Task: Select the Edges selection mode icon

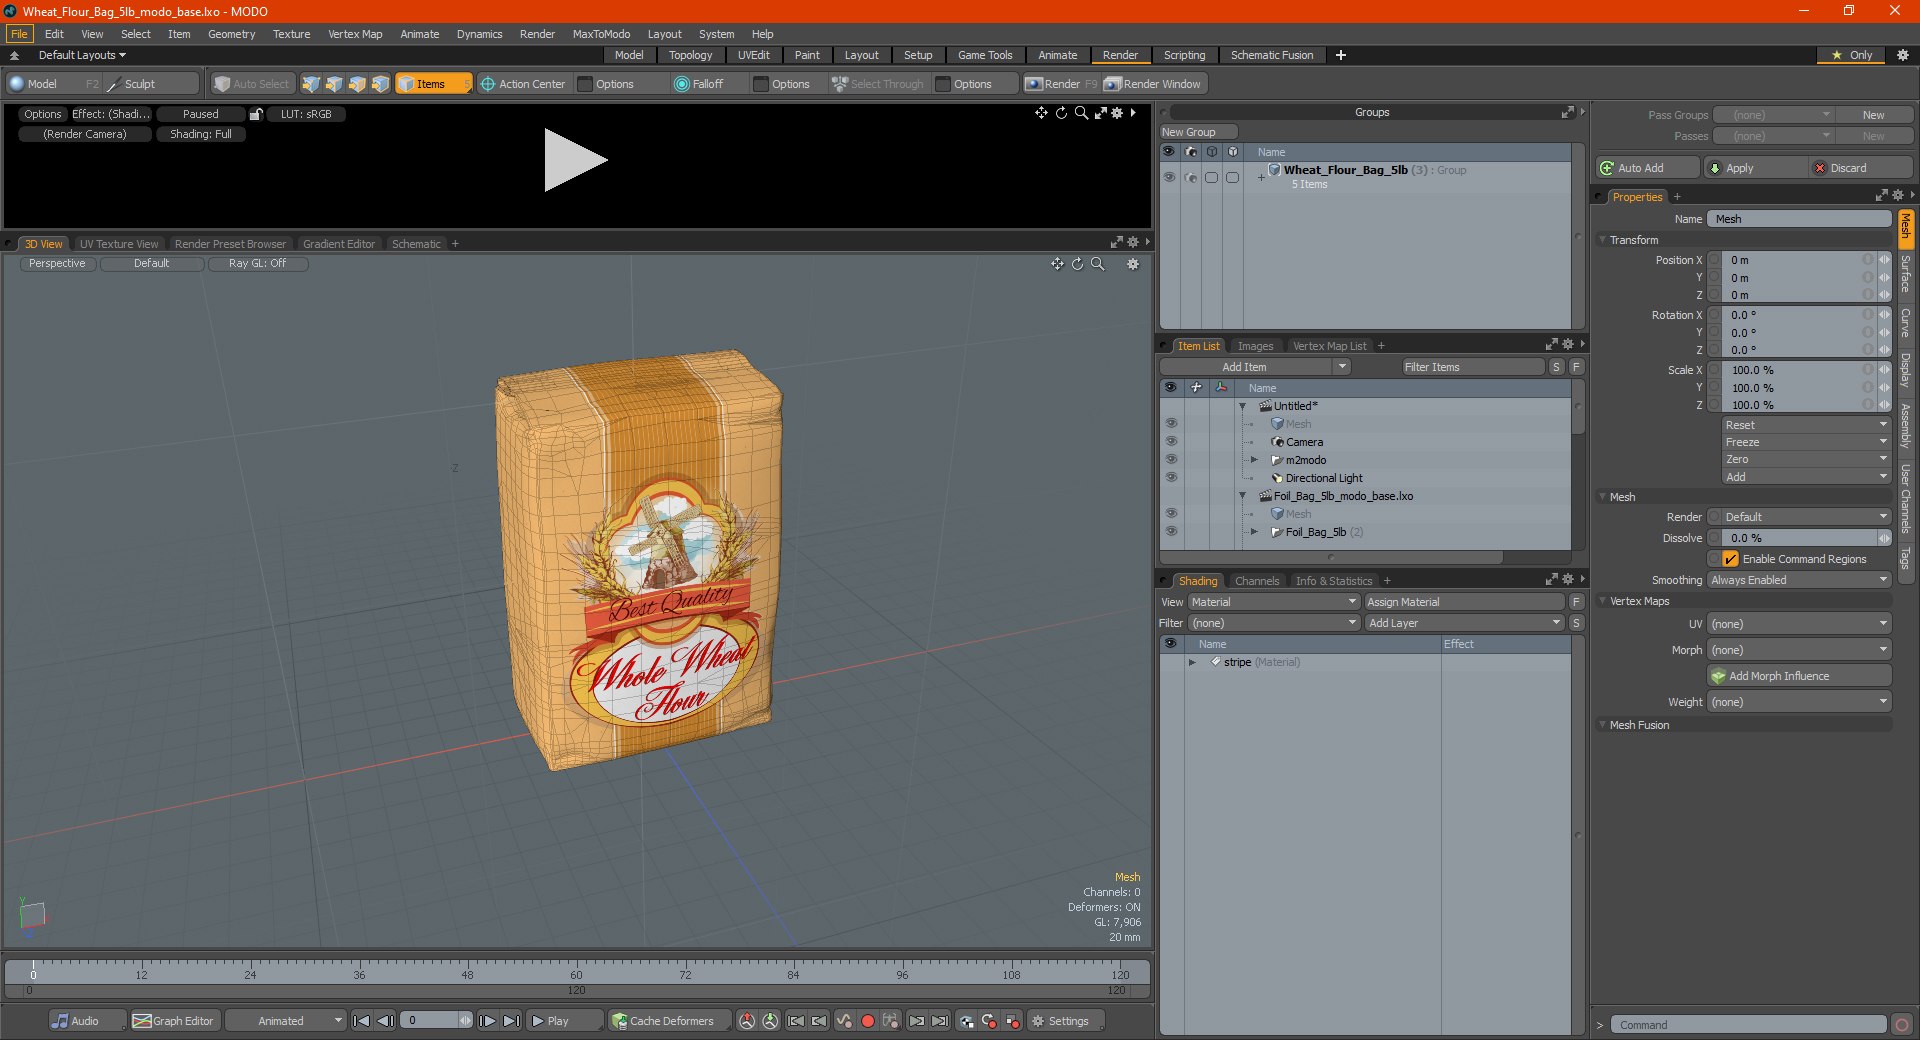Action: click(x=334, y=84)
